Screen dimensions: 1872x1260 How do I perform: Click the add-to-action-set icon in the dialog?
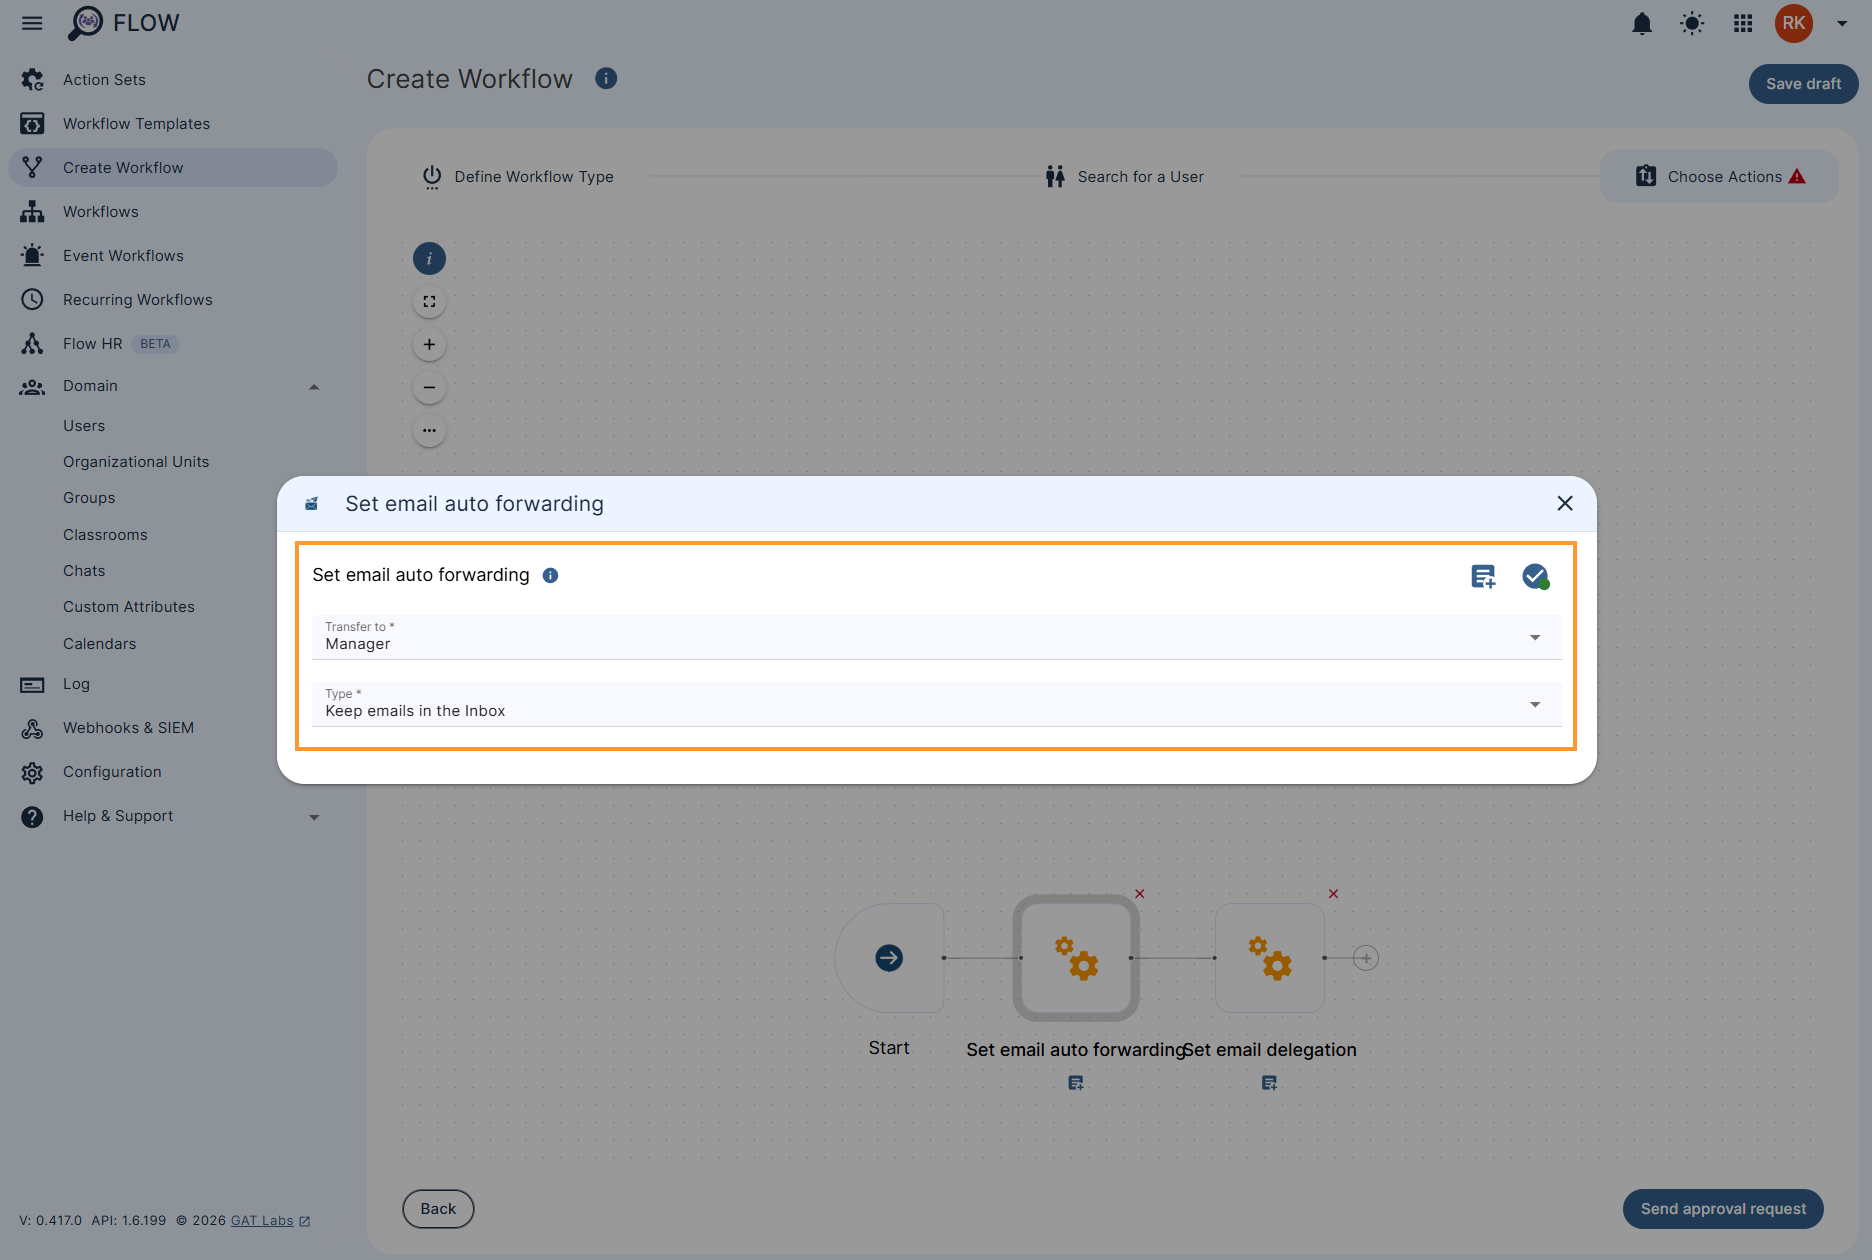point(1483,576)
